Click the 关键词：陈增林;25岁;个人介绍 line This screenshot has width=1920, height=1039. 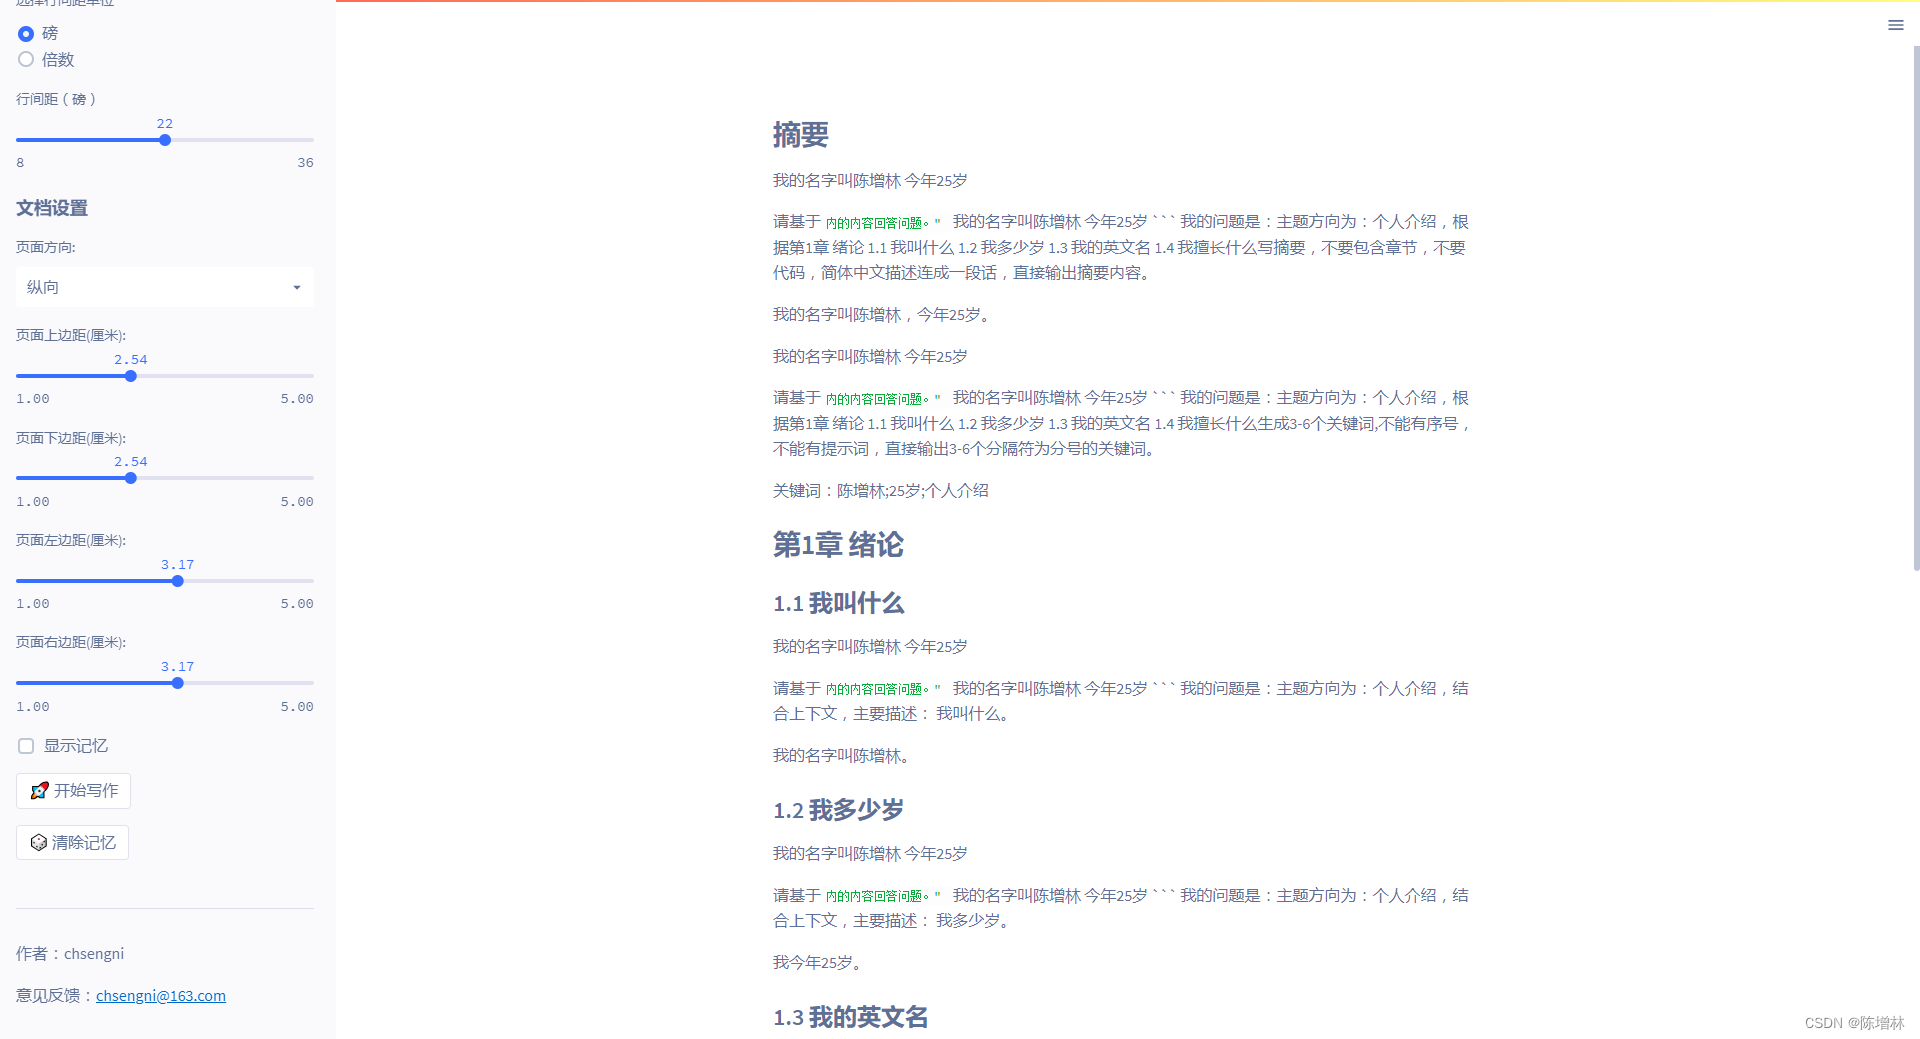(x=880, y=491)
